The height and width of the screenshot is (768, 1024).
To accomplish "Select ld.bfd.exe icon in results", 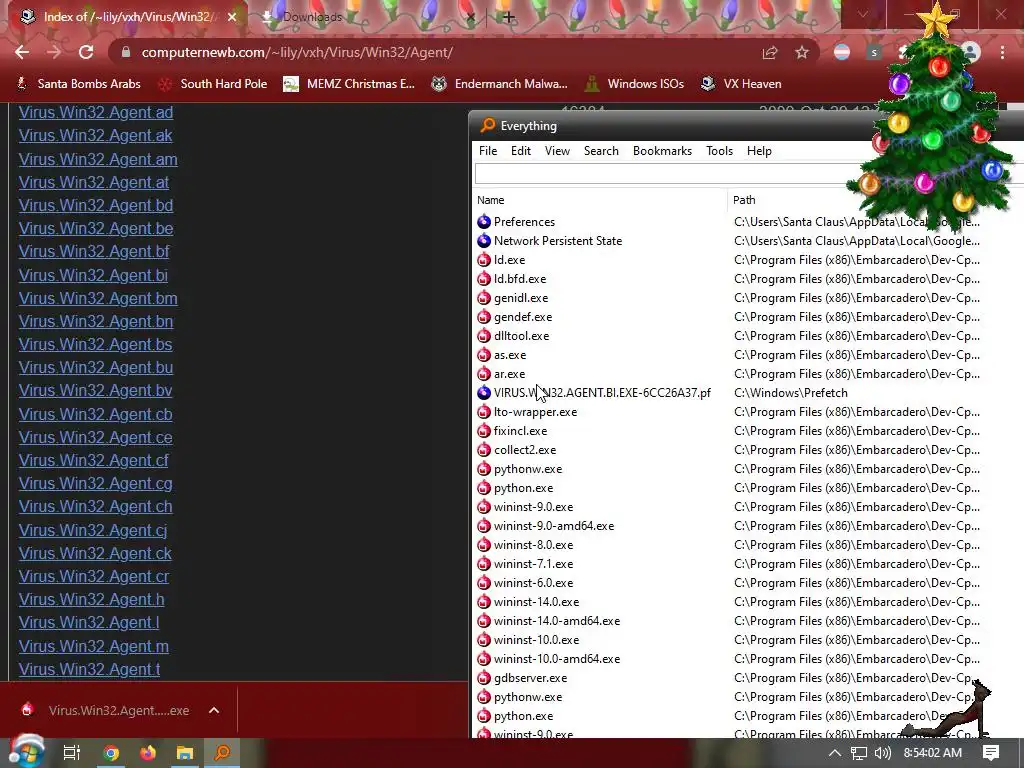I will coord(484,279).
